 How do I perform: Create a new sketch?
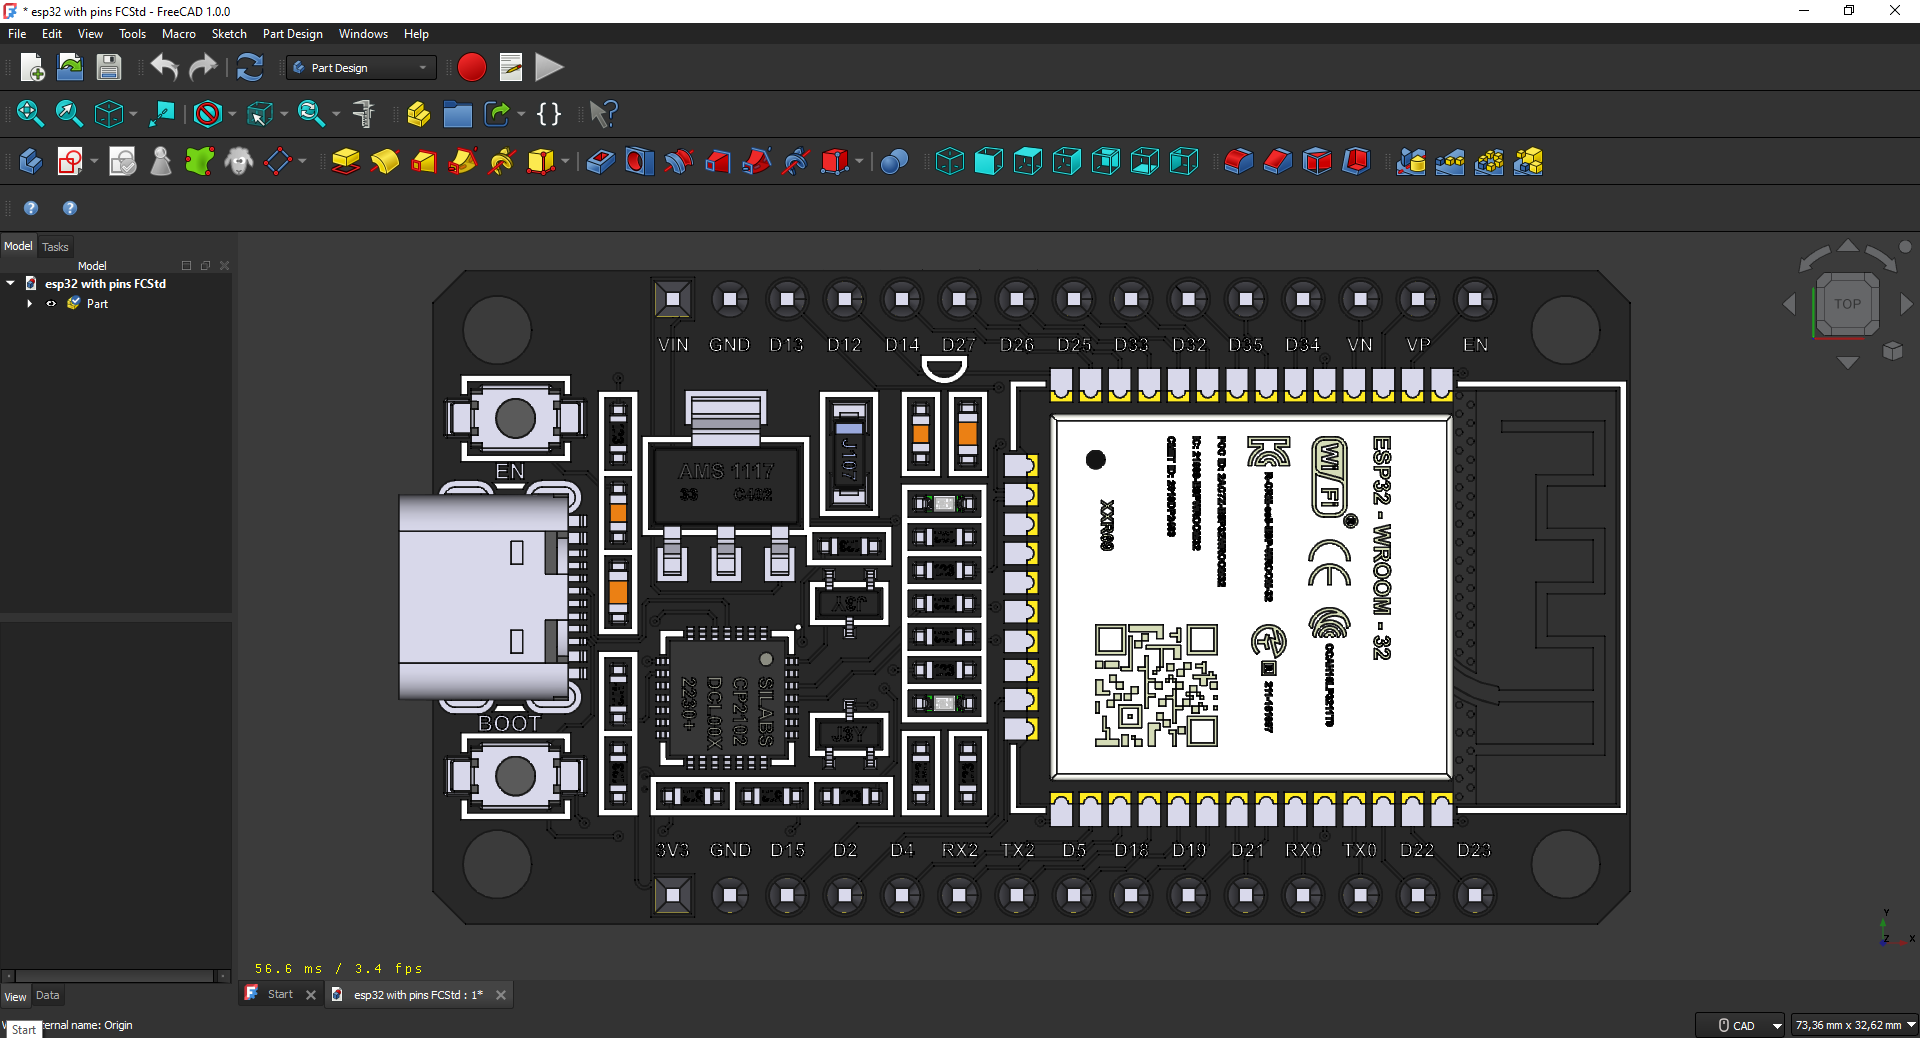pyautogui.click(x=69, y=161)
